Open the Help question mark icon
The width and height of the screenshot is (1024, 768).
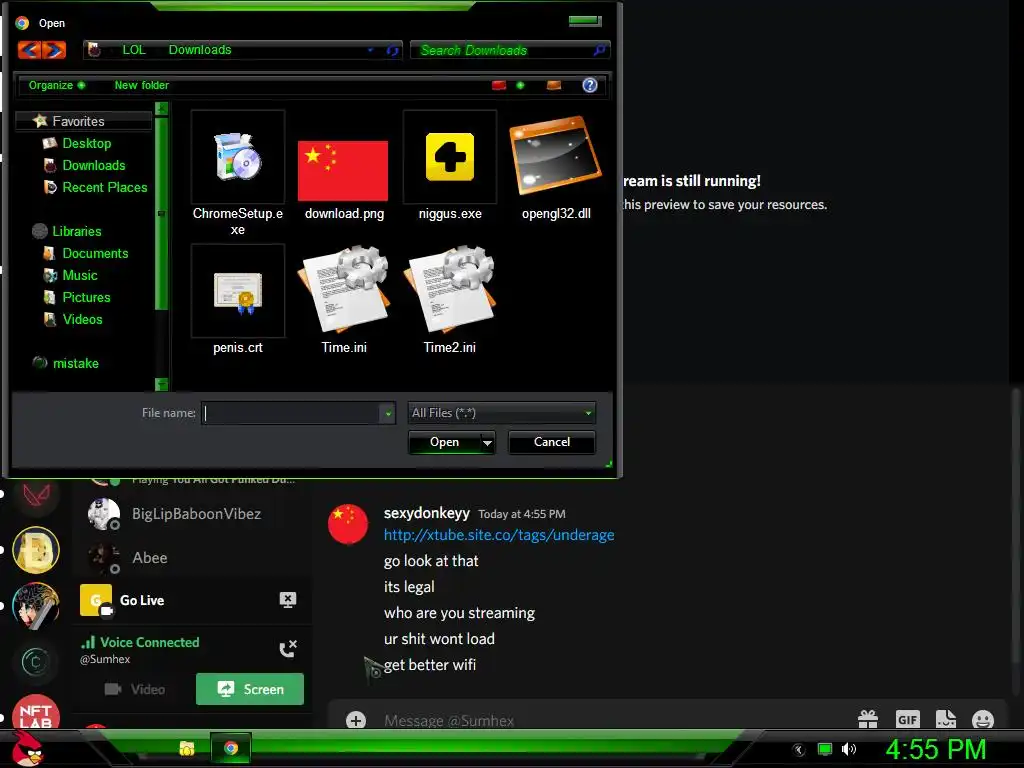click(x=590, y=86)
